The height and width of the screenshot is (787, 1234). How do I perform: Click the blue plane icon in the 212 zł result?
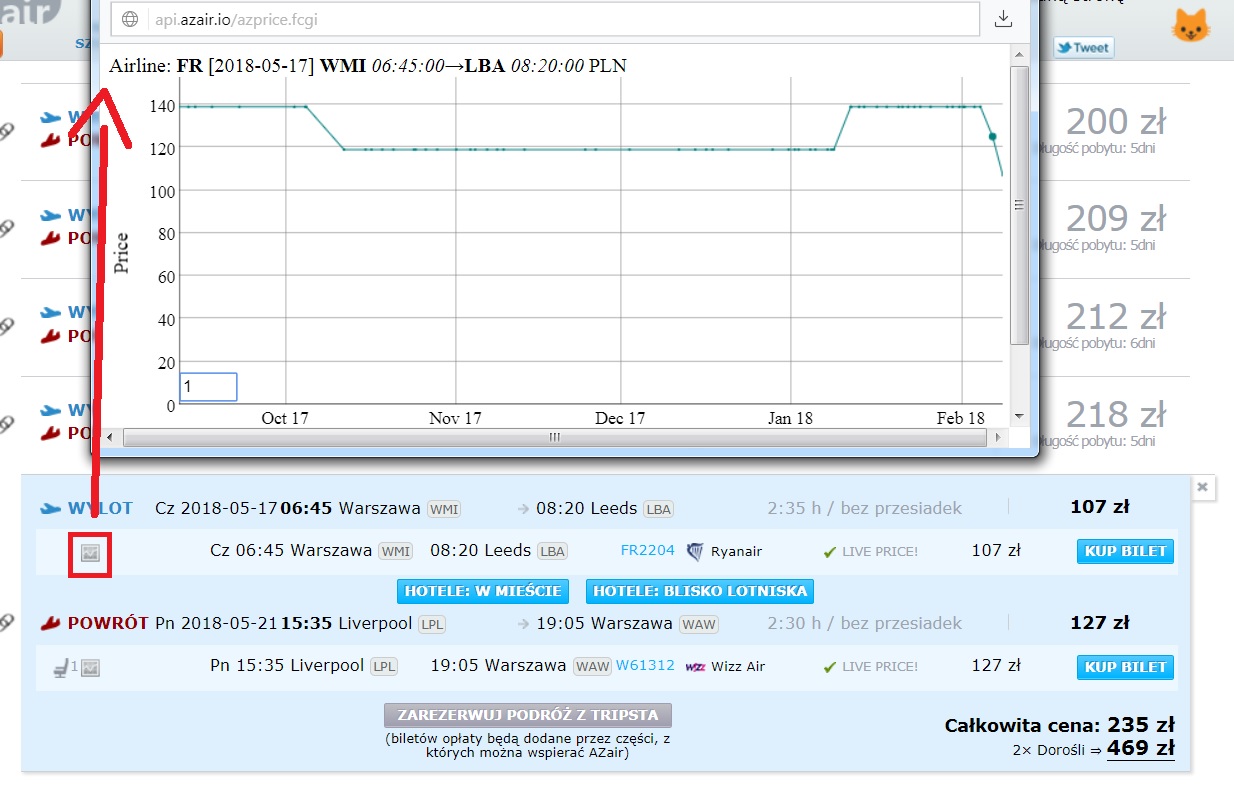(51, 313)
